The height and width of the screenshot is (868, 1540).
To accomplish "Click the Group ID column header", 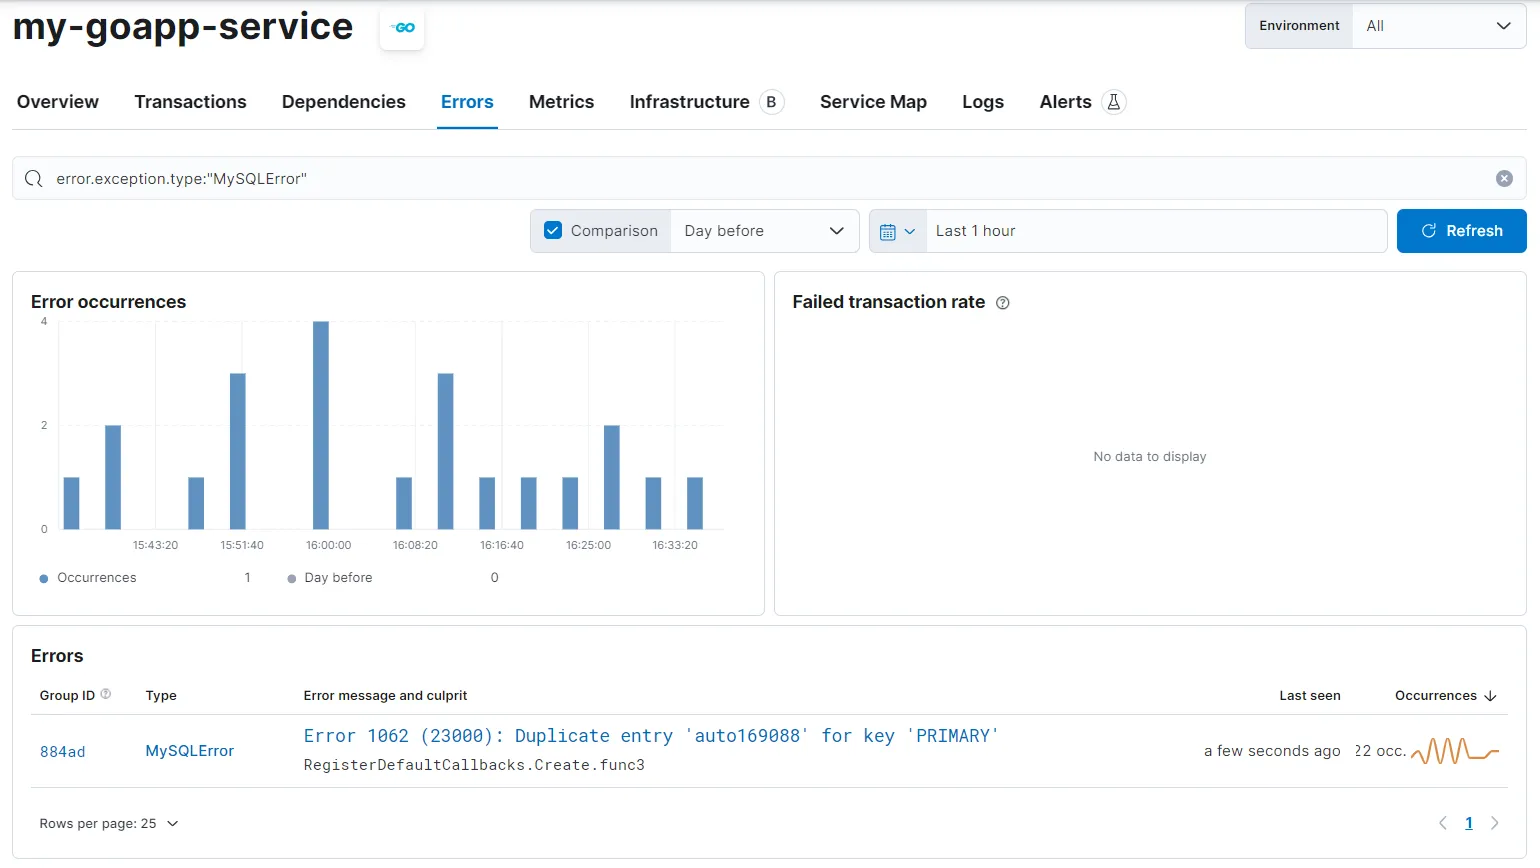I will point(67,696).
